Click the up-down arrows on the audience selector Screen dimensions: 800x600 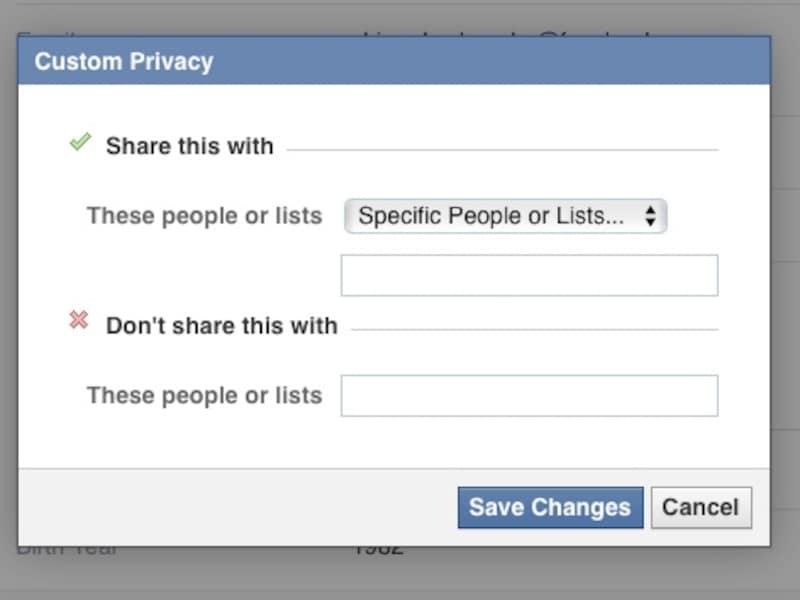652,215
